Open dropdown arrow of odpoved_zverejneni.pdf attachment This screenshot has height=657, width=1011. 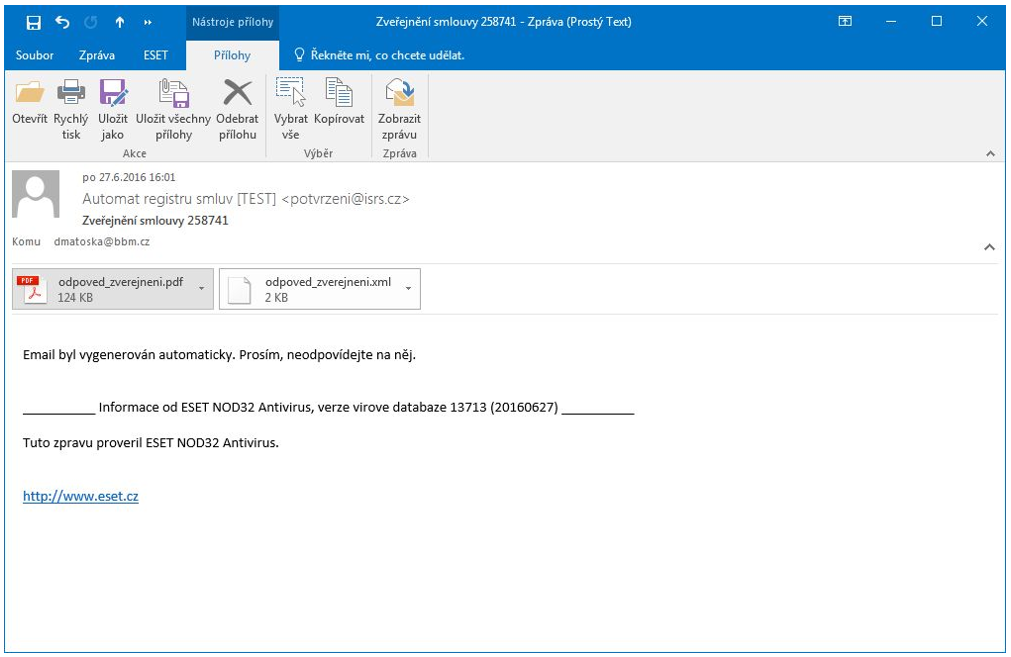pyautogui.click(x=202, y=289)
